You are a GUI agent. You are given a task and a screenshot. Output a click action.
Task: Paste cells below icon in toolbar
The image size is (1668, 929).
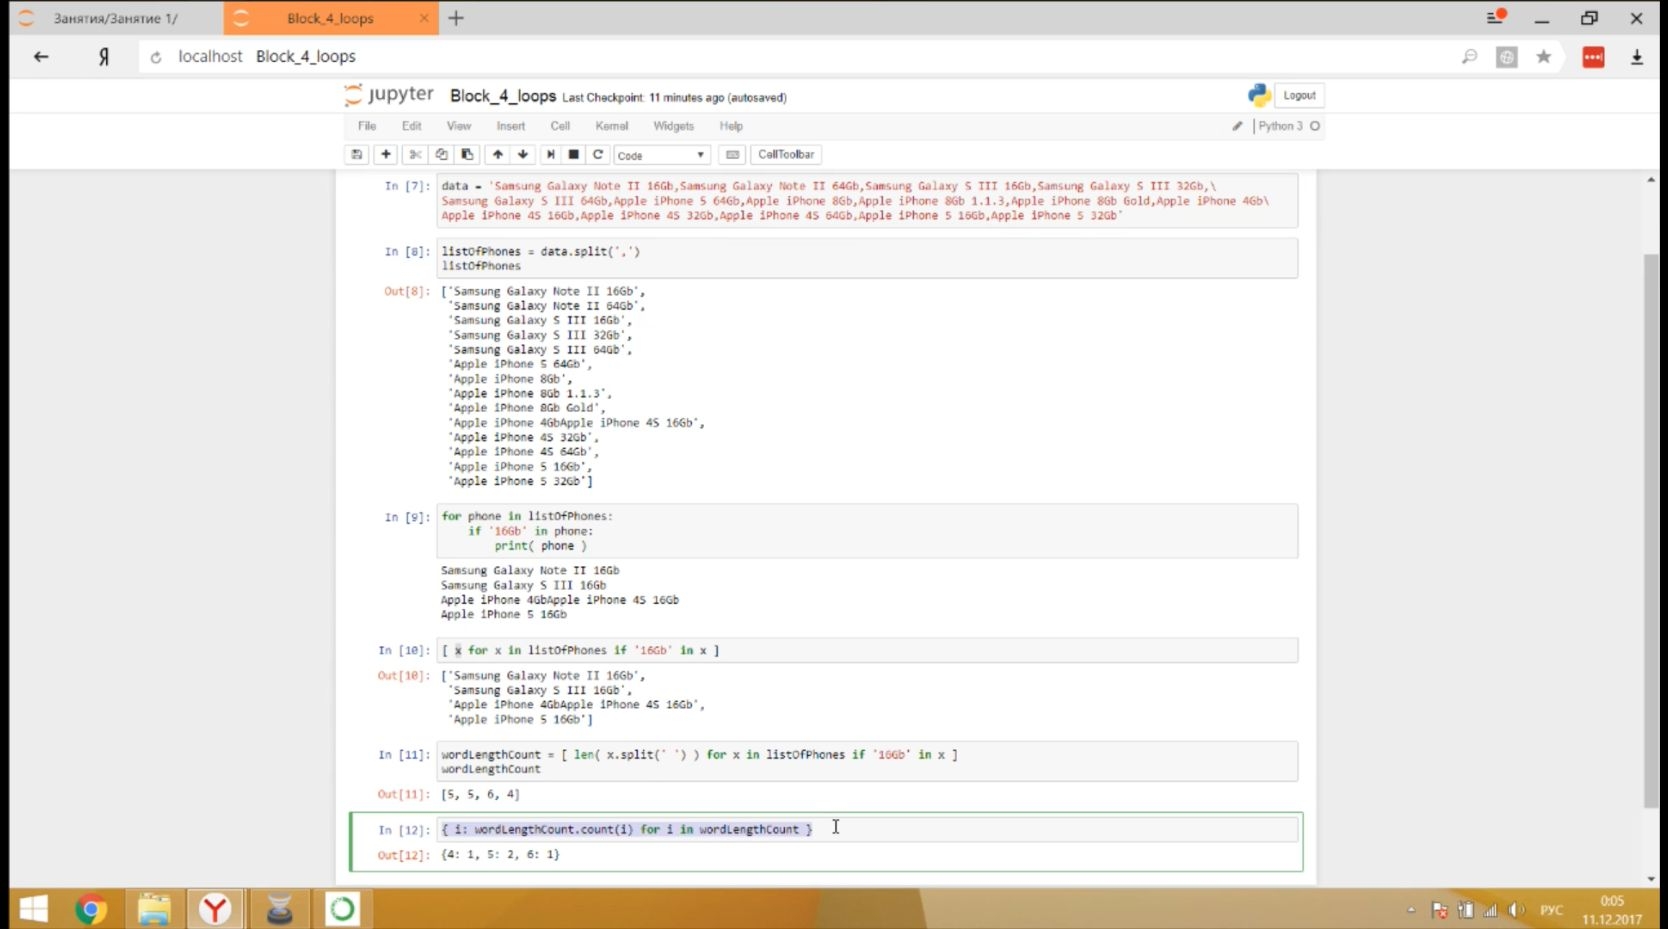[x=467, y=154]
